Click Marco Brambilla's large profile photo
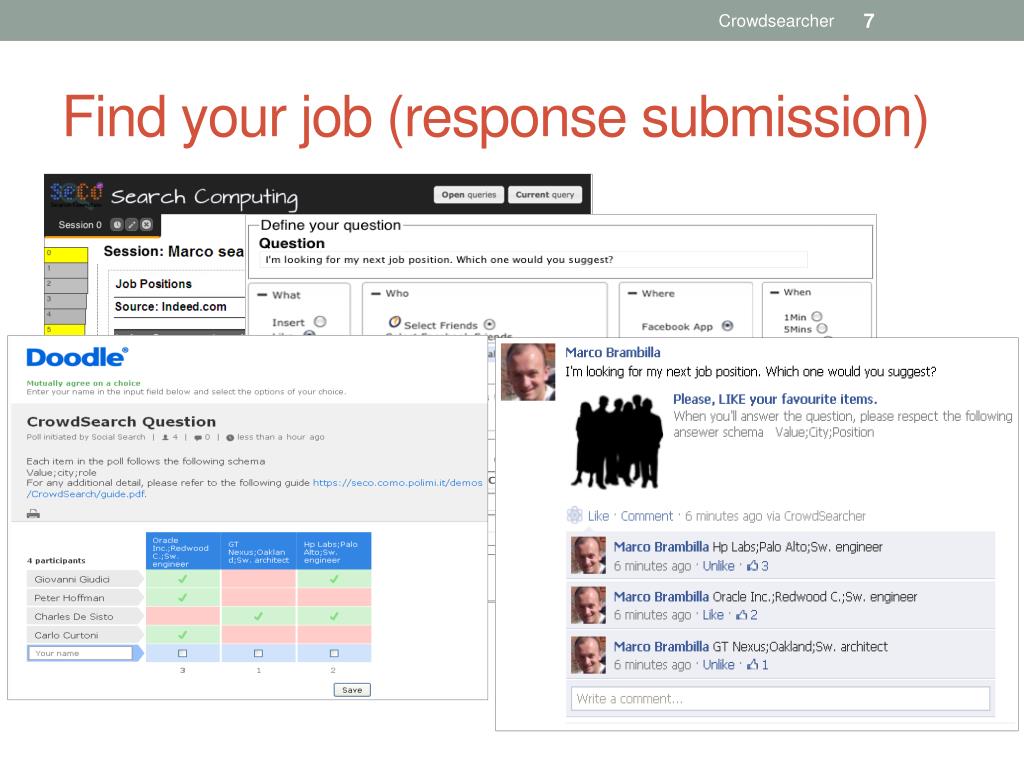This screenshot has height=768, width=1024. (528, 372)
